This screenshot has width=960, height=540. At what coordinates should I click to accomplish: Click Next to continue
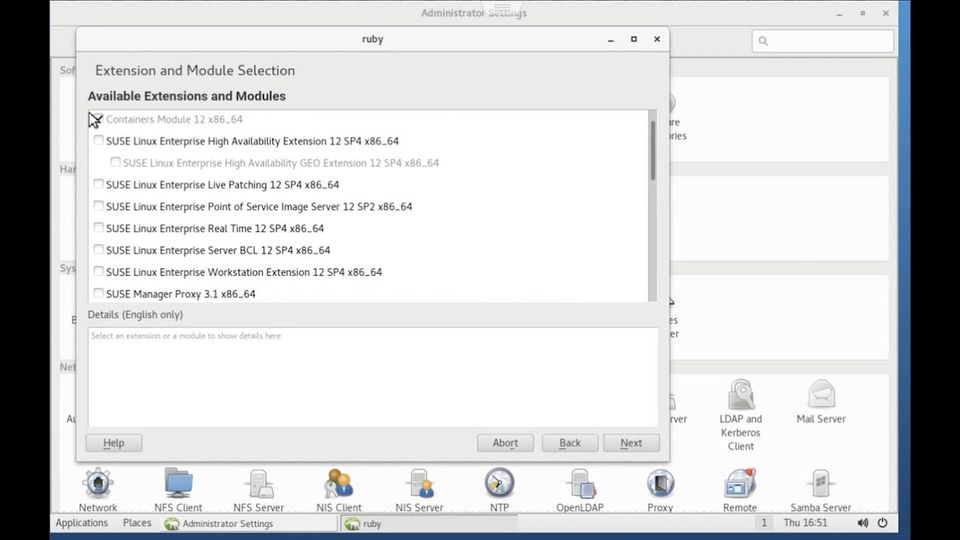coord(631,443)
